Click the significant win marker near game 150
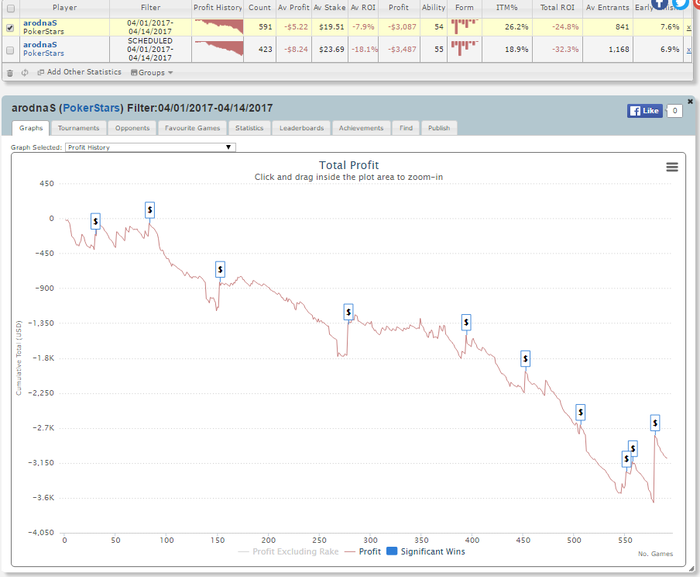 220,270
